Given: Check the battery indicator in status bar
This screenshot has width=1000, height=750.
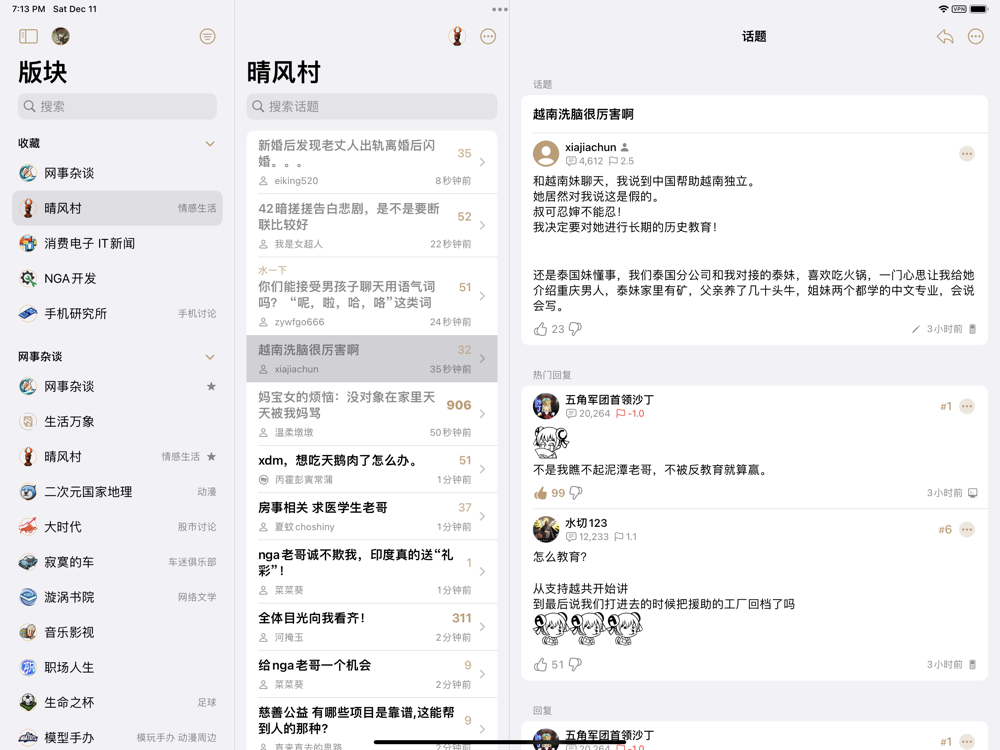Looking at the screenshot, I should (x=979, y=9).
